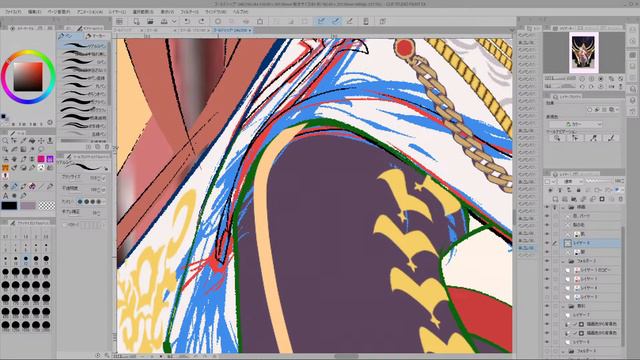Open the ファイル menu
The height and width of the screenshot is (360, 640).
(x=13, y=12)
